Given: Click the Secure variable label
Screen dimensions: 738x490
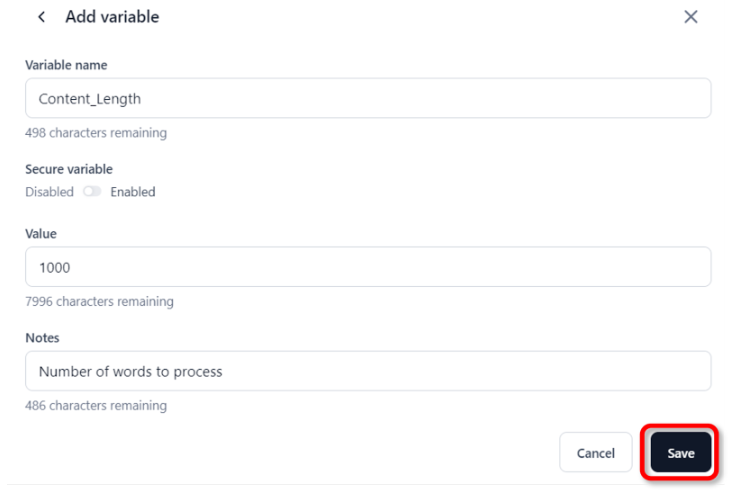Looking at the screenshot, I should [x=68, y=169].
